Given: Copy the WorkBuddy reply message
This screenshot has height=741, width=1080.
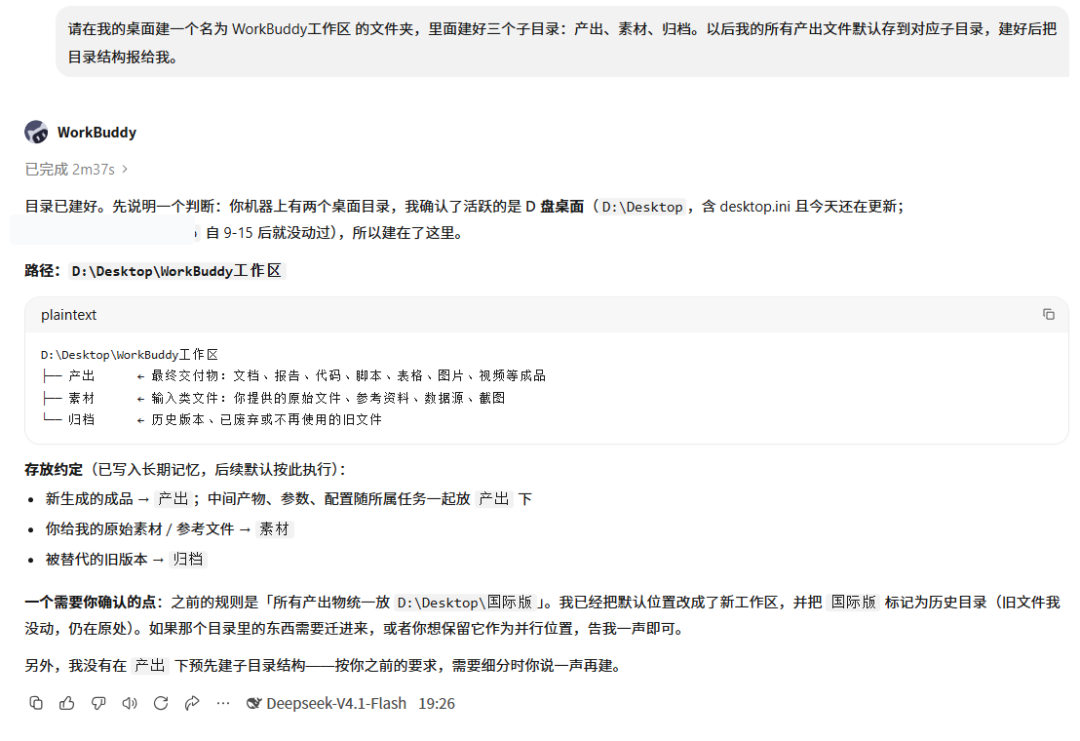Looking at the screenshot, I should [x=36, y=703].
